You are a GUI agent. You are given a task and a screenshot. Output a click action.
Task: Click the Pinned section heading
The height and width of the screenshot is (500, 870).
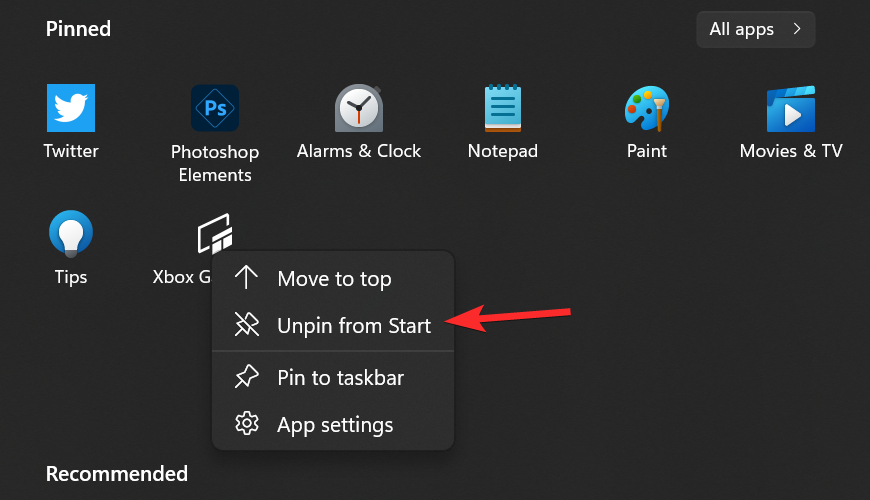(x=78, y=29)
